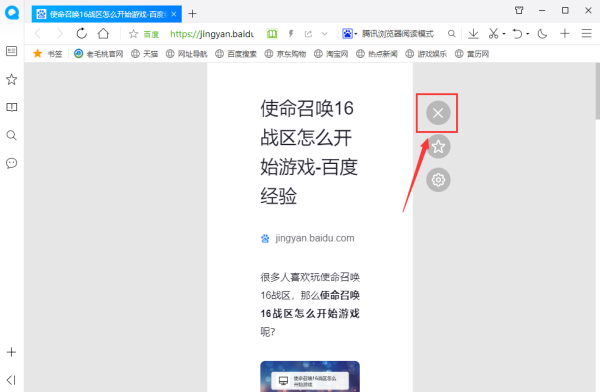Go back to previous page
The image size is (600, 392).
click(38, 34)
